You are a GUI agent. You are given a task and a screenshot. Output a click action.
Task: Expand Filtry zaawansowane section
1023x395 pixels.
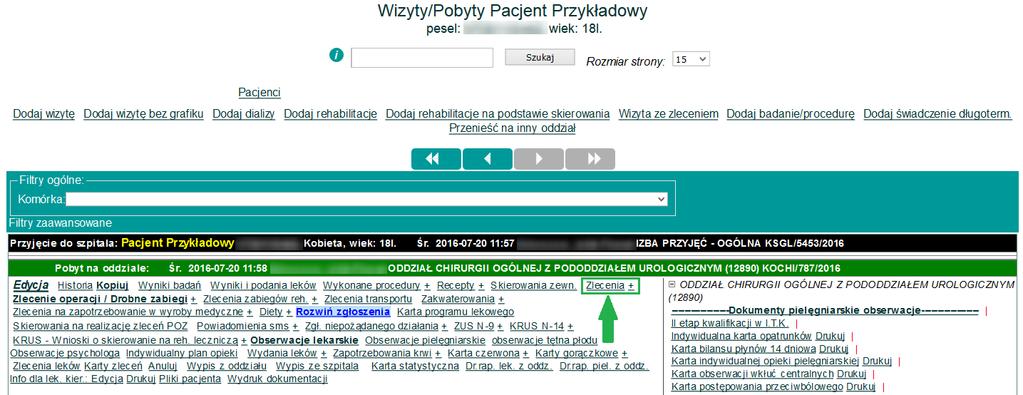(60, 223)
